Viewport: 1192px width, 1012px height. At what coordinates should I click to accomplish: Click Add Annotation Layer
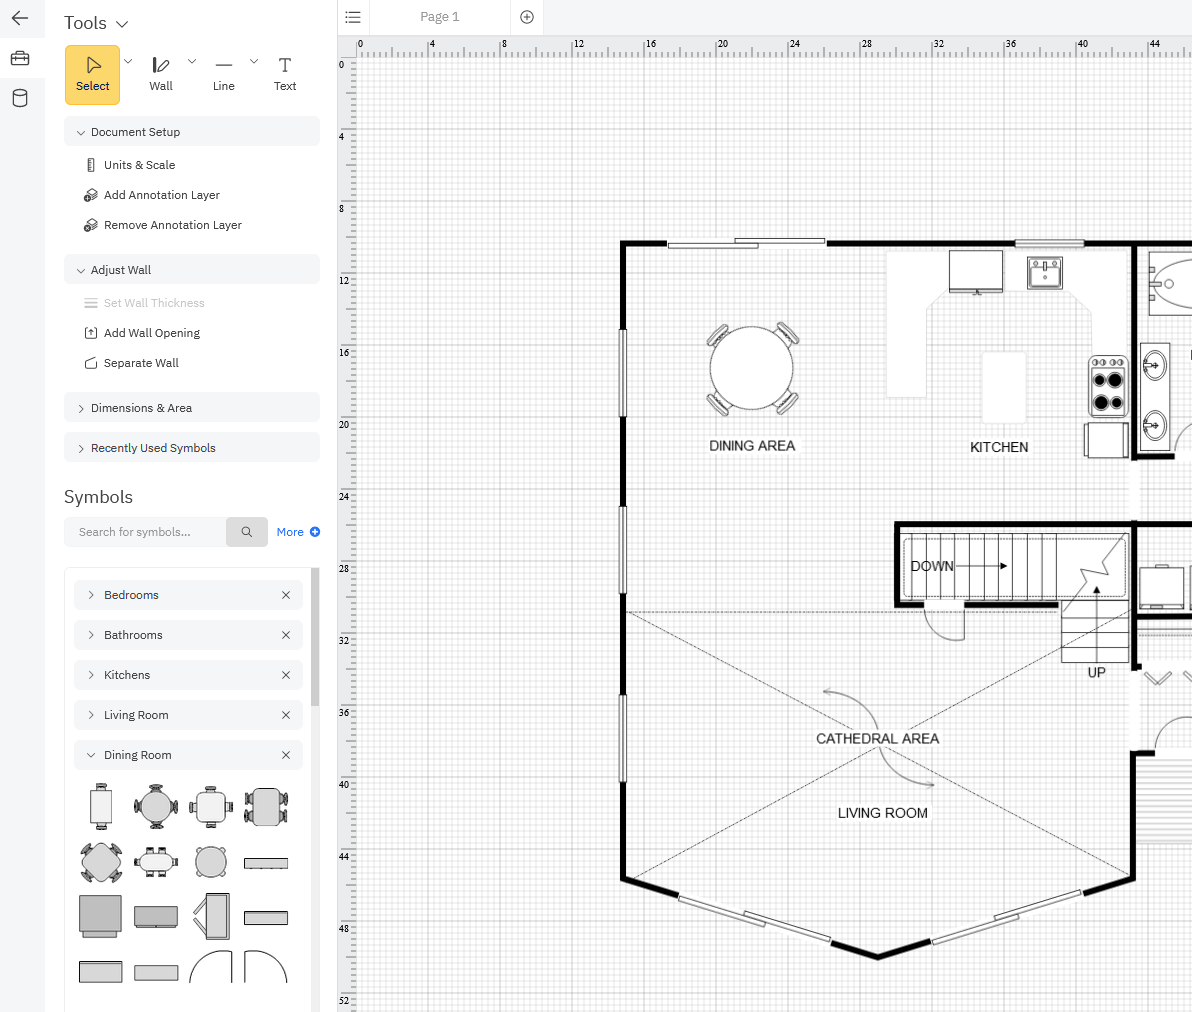[x=161, y=194]
